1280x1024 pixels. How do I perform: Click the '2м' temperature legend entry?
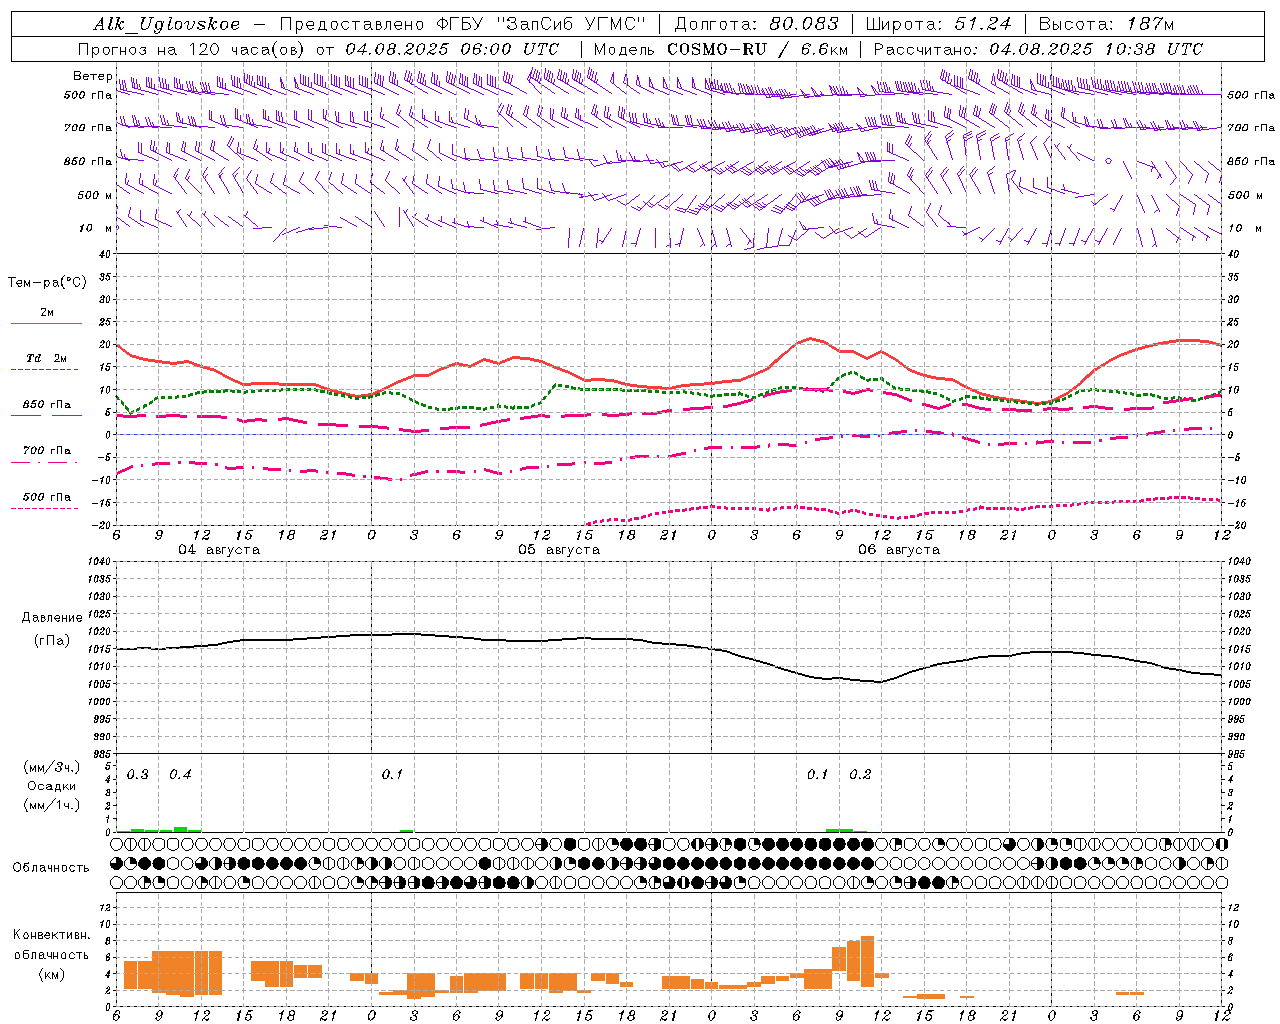(47, 312)
